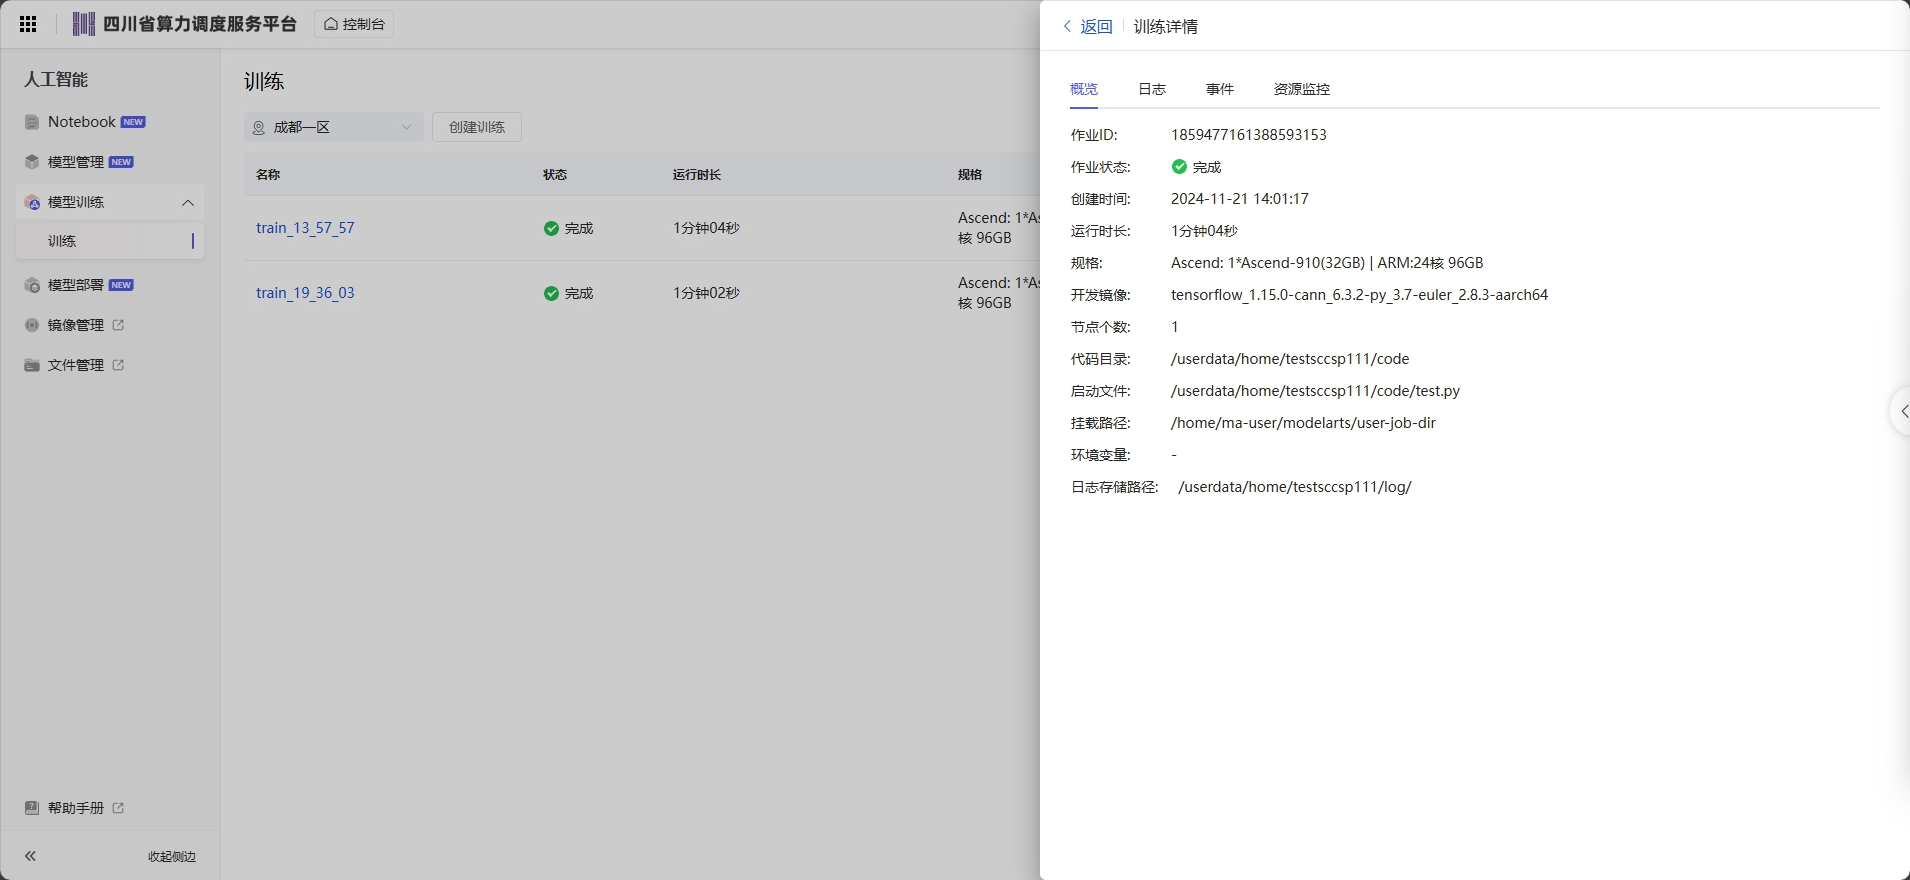Image resolution: width=1910 pixels, height=880 pixels.
Task: Click external link icon beside 帮助手册
Action: point(118,808)
